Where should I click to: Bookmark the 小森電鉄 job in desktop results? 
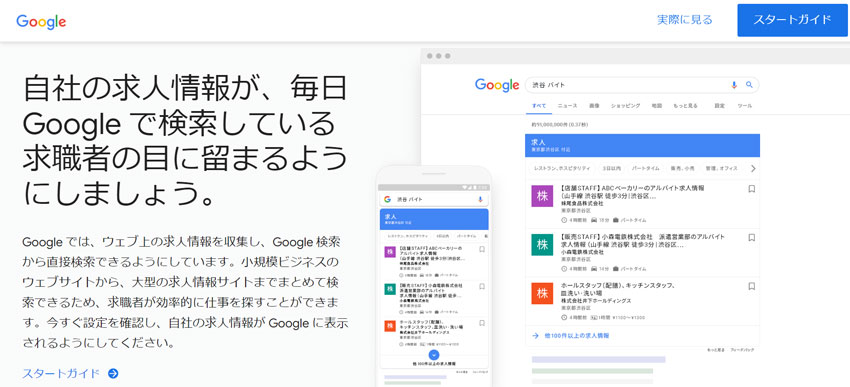tap(751, 237)
